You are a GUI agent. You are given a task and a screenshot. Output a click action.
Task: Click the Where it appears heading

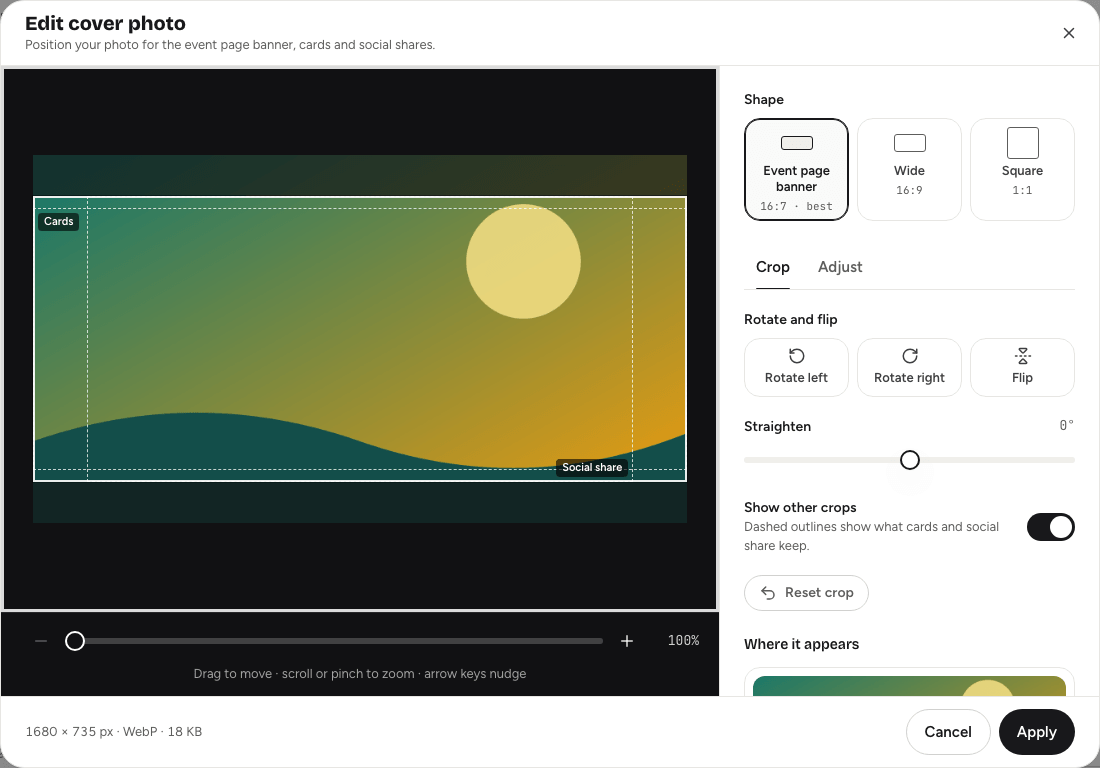(x=801, y=645)
